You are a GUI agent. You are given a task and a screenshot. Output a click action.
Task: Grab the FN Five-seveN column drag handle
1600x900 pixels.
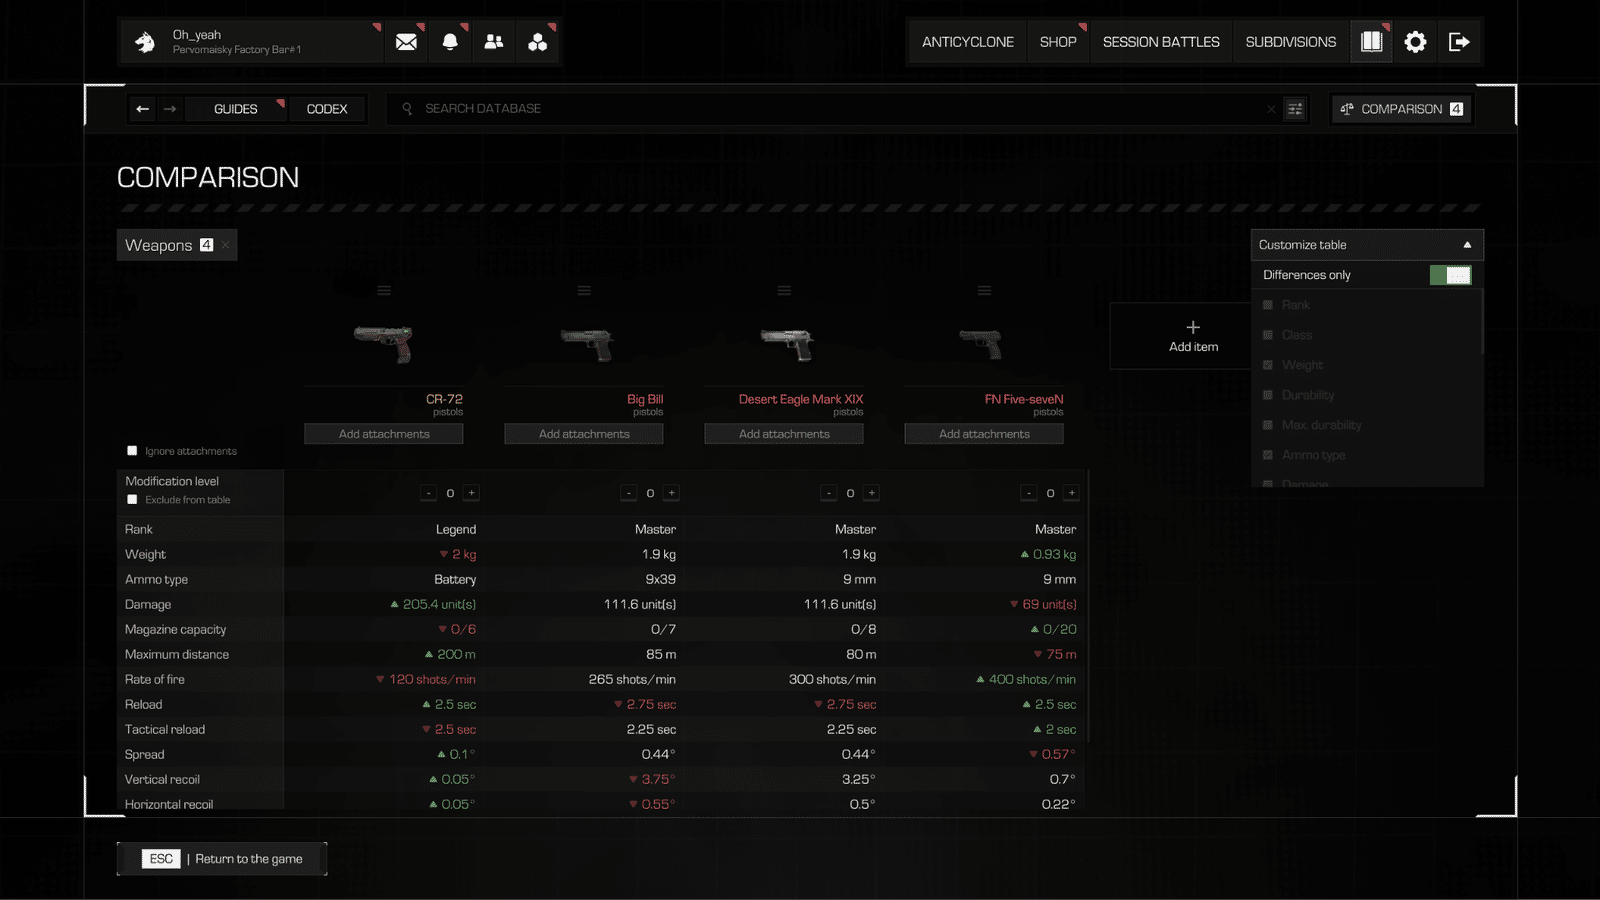coord(984,291)
